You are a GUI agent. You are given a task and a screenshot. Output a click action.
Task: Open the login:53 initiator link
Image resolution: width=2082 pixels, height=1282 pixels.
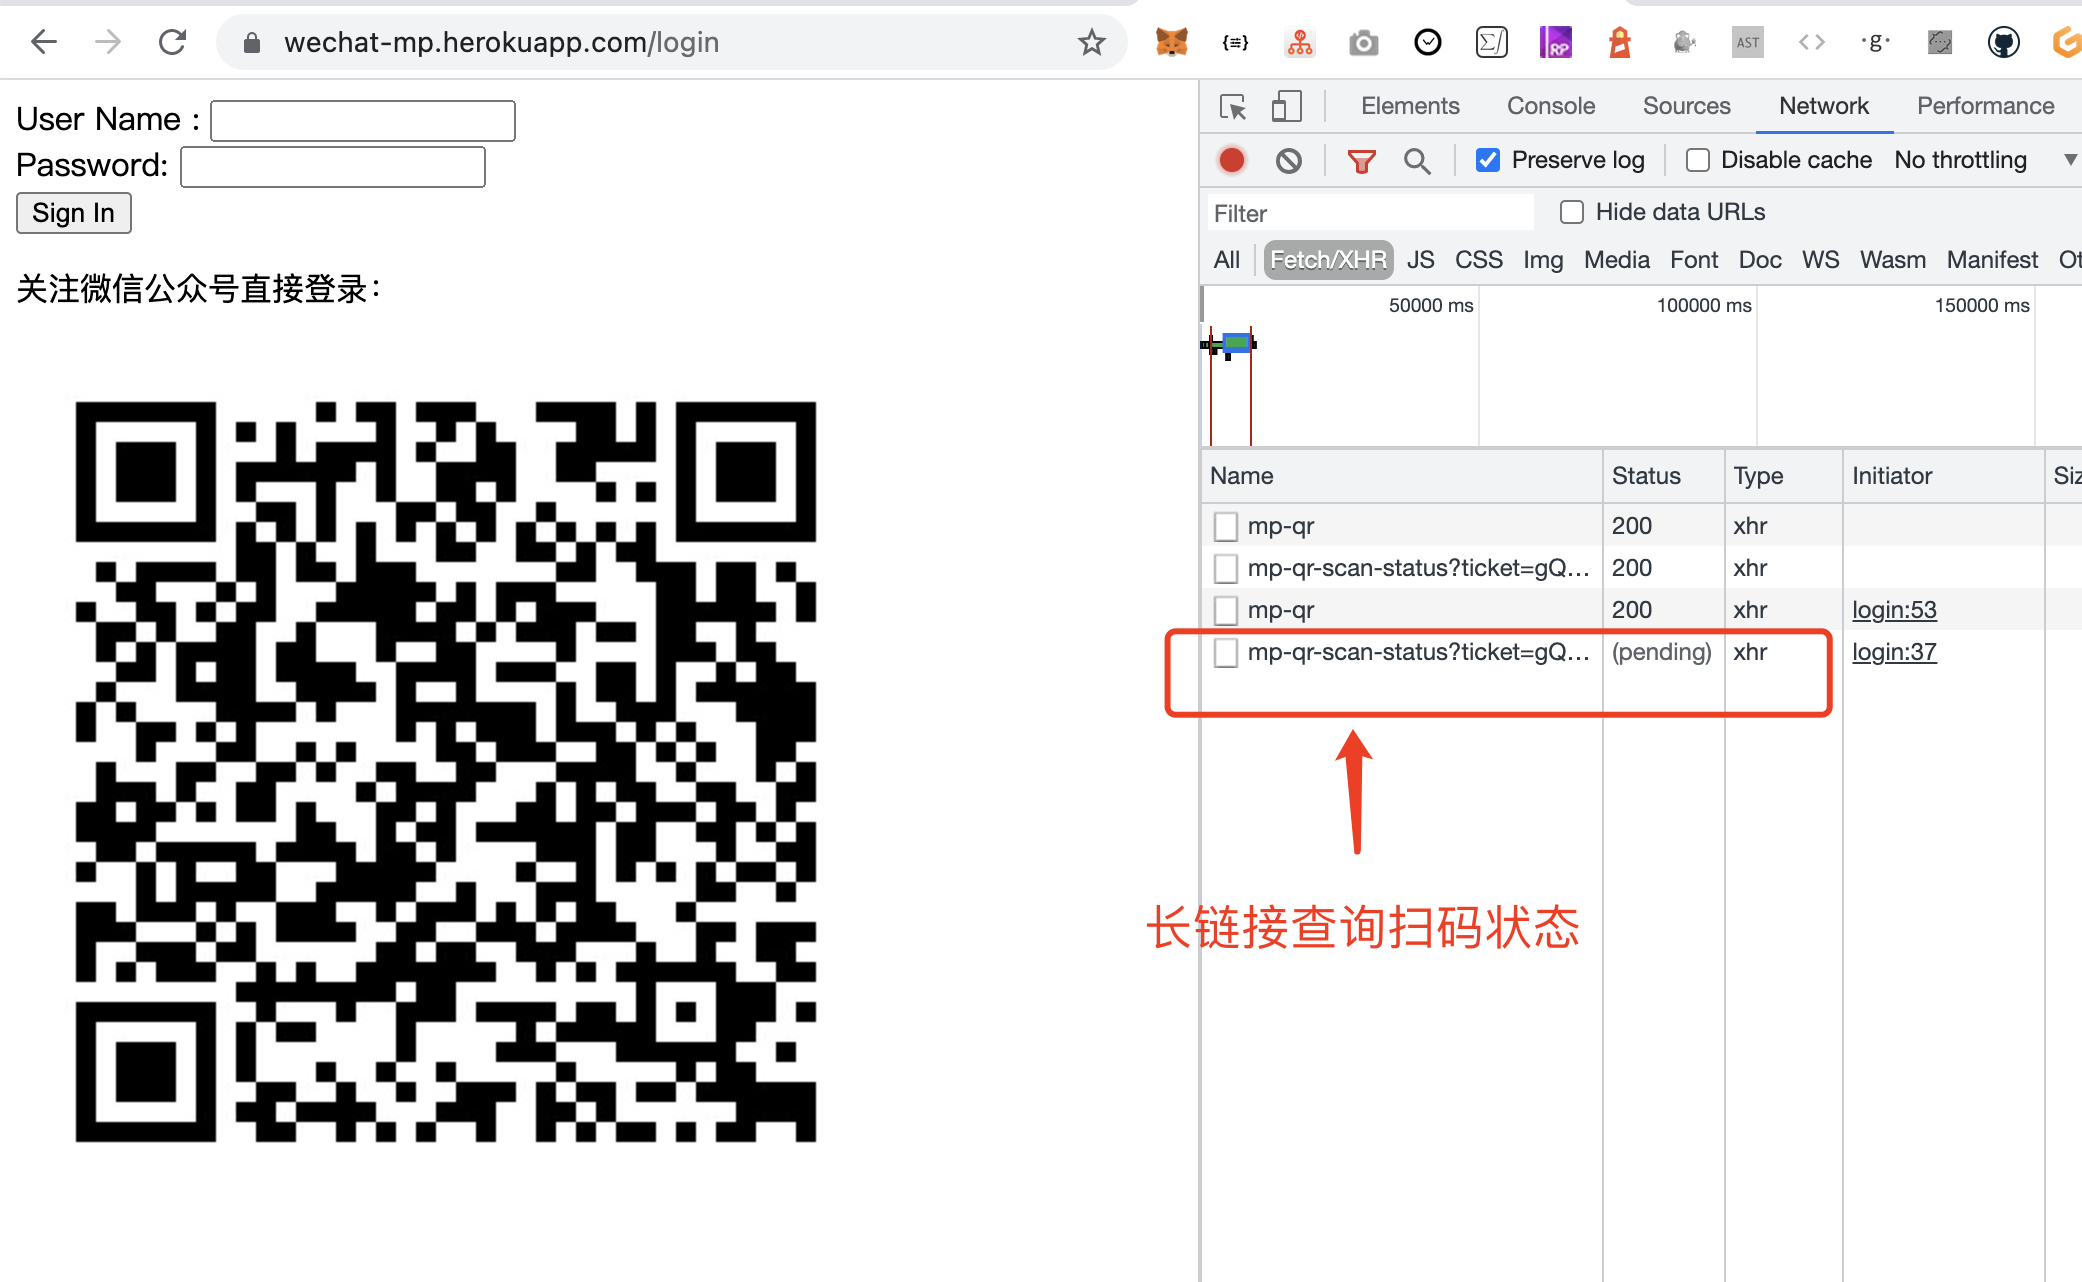tap(1894, 610)
